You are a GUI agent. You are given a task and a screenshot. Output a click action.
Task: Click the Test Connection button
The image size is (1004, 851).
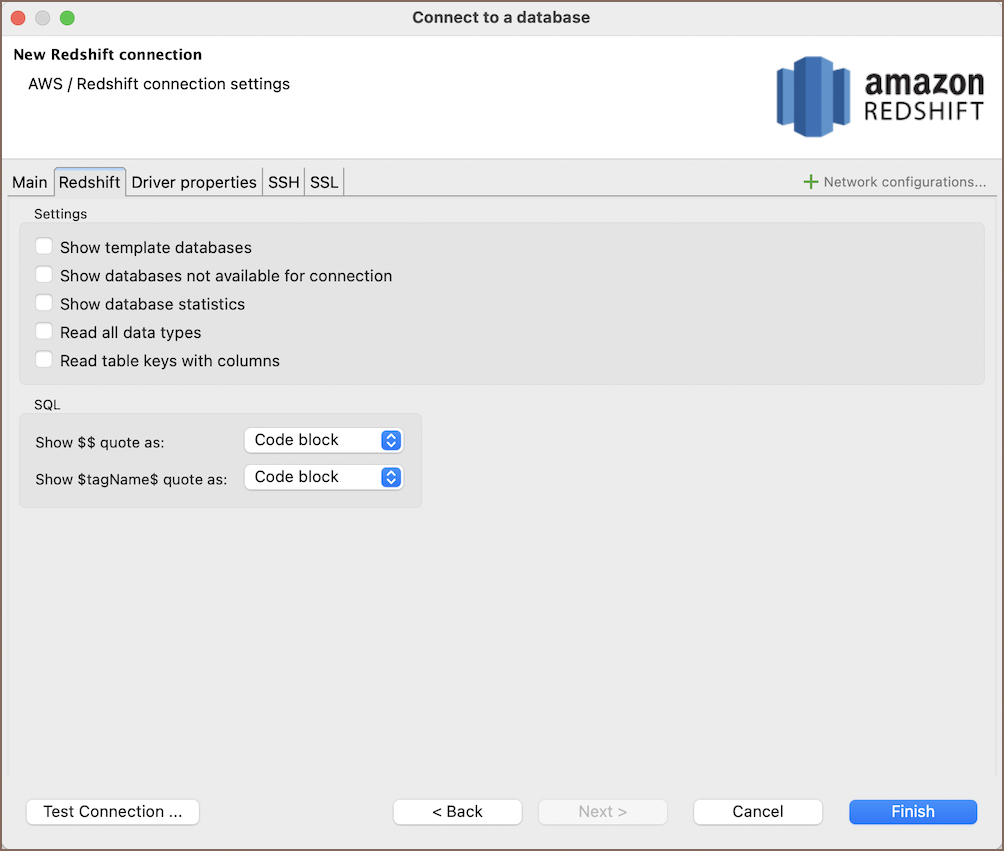[113, 812]
